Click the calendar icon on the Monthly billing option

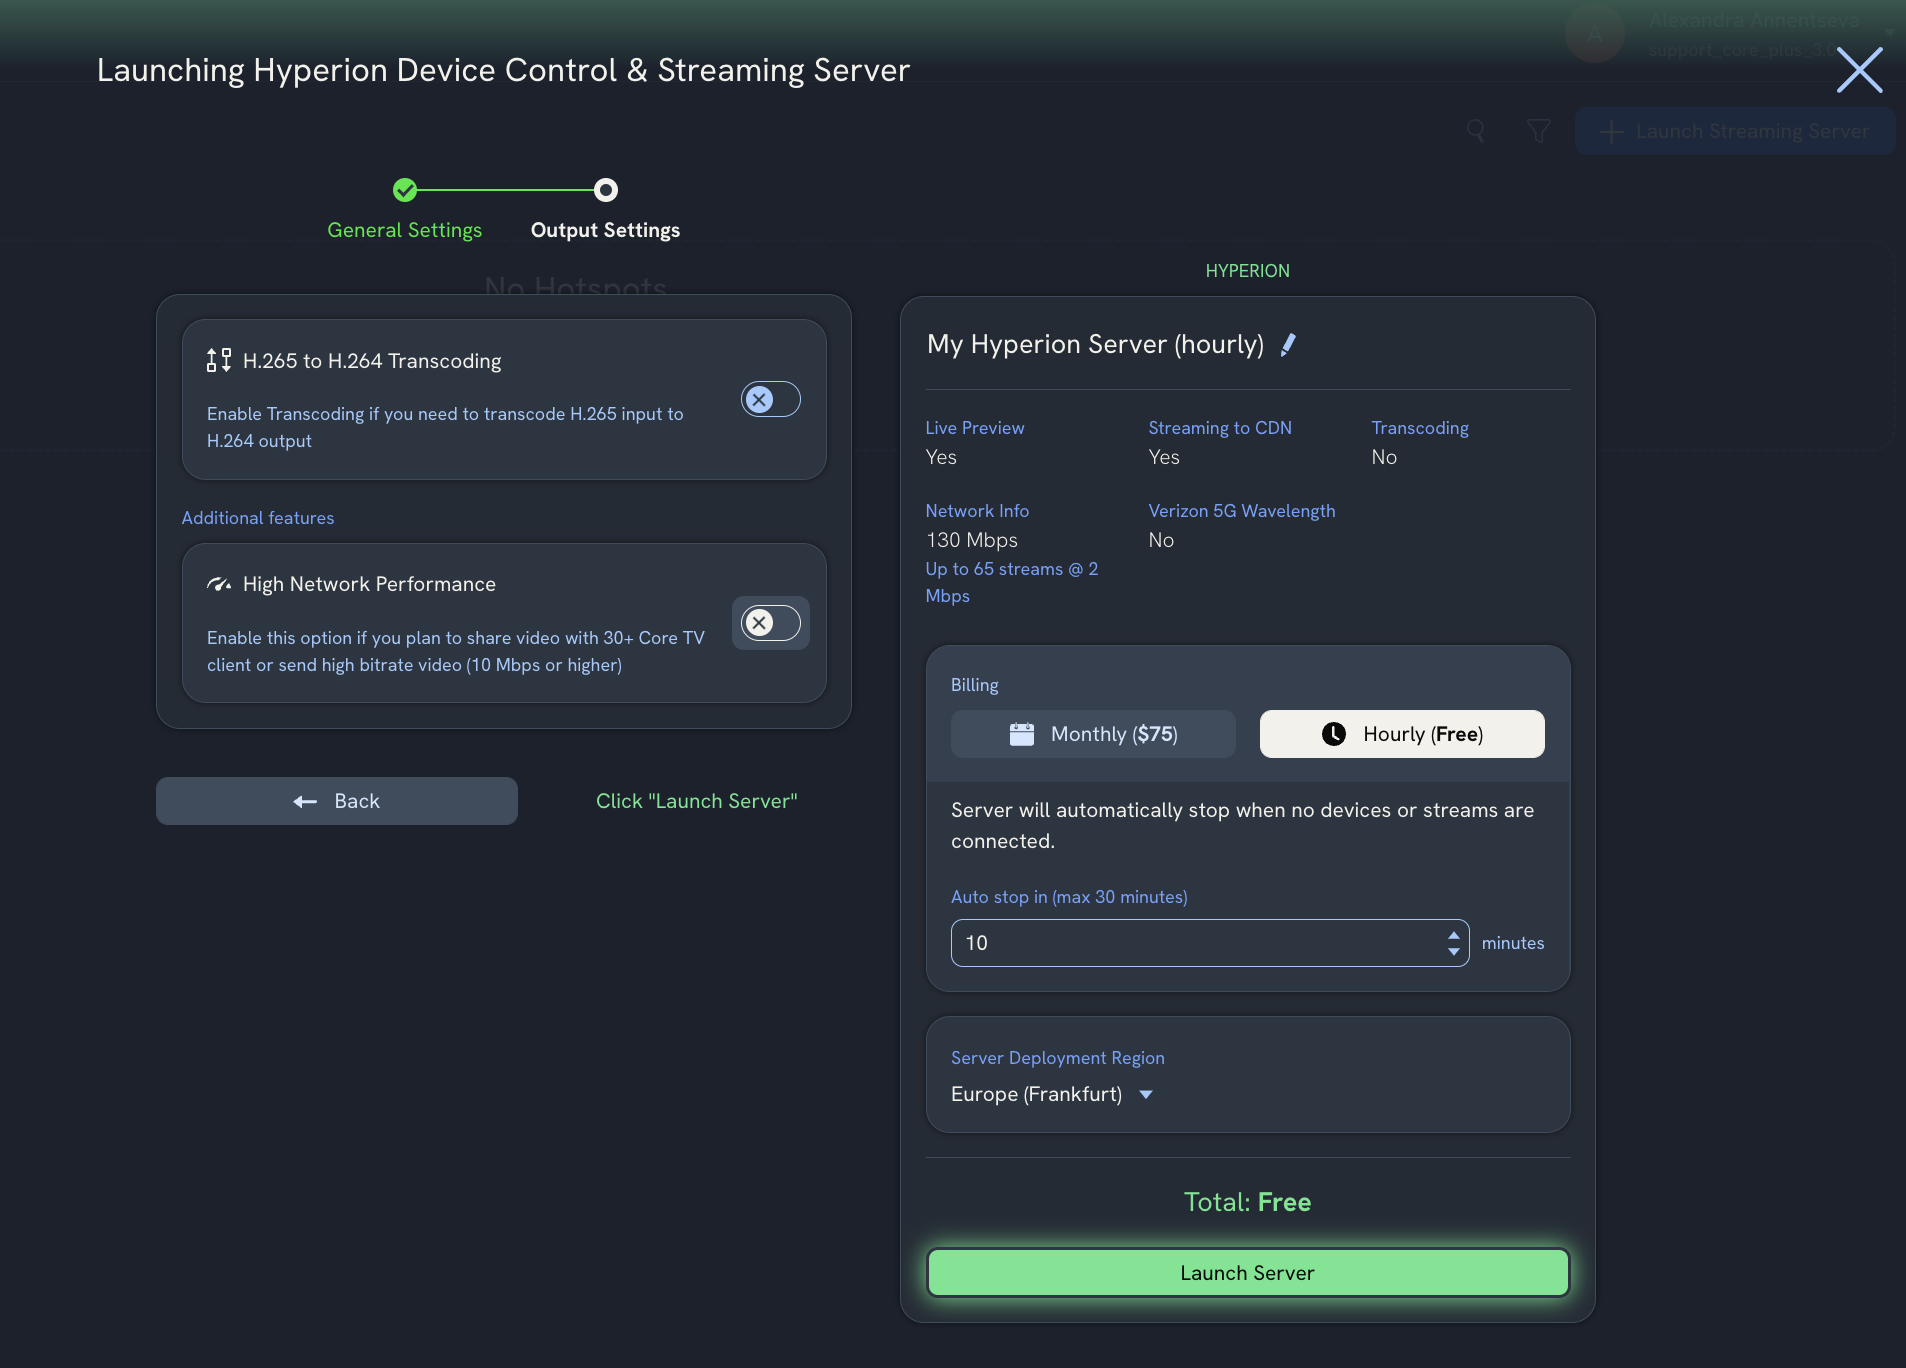1022,733
